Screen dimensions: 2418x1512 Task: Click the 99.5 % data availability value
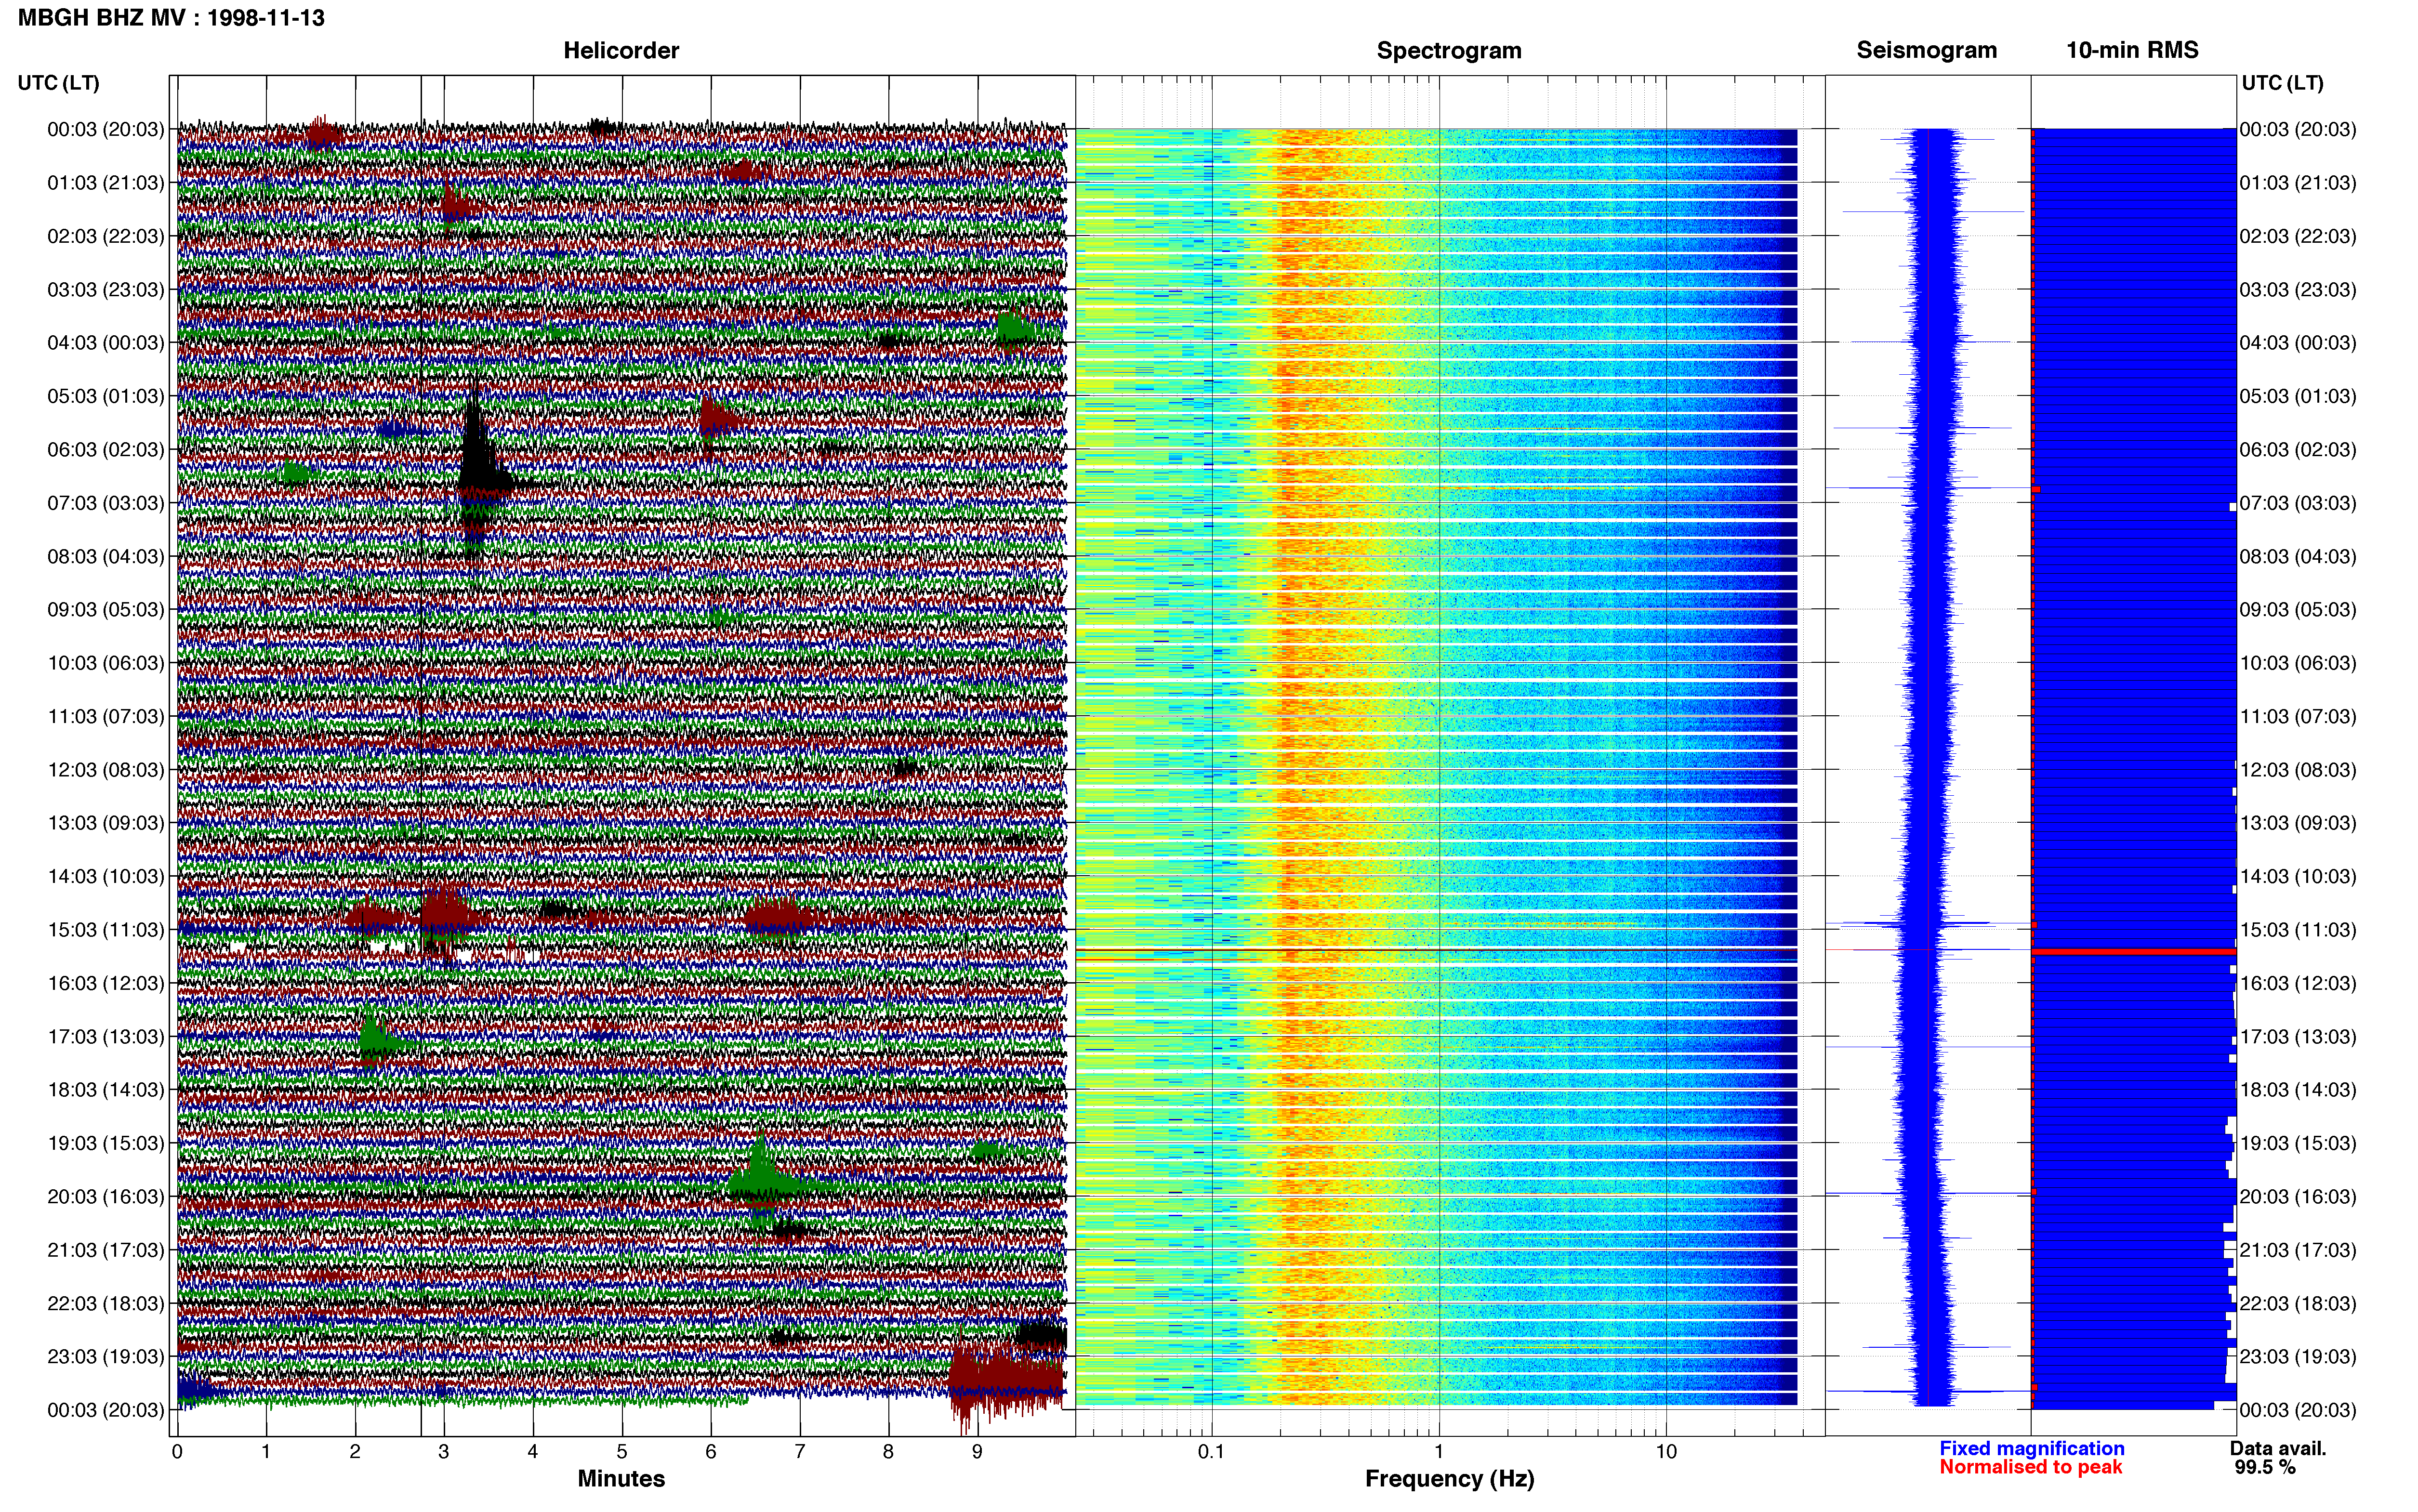(x=2265, y=1467)
